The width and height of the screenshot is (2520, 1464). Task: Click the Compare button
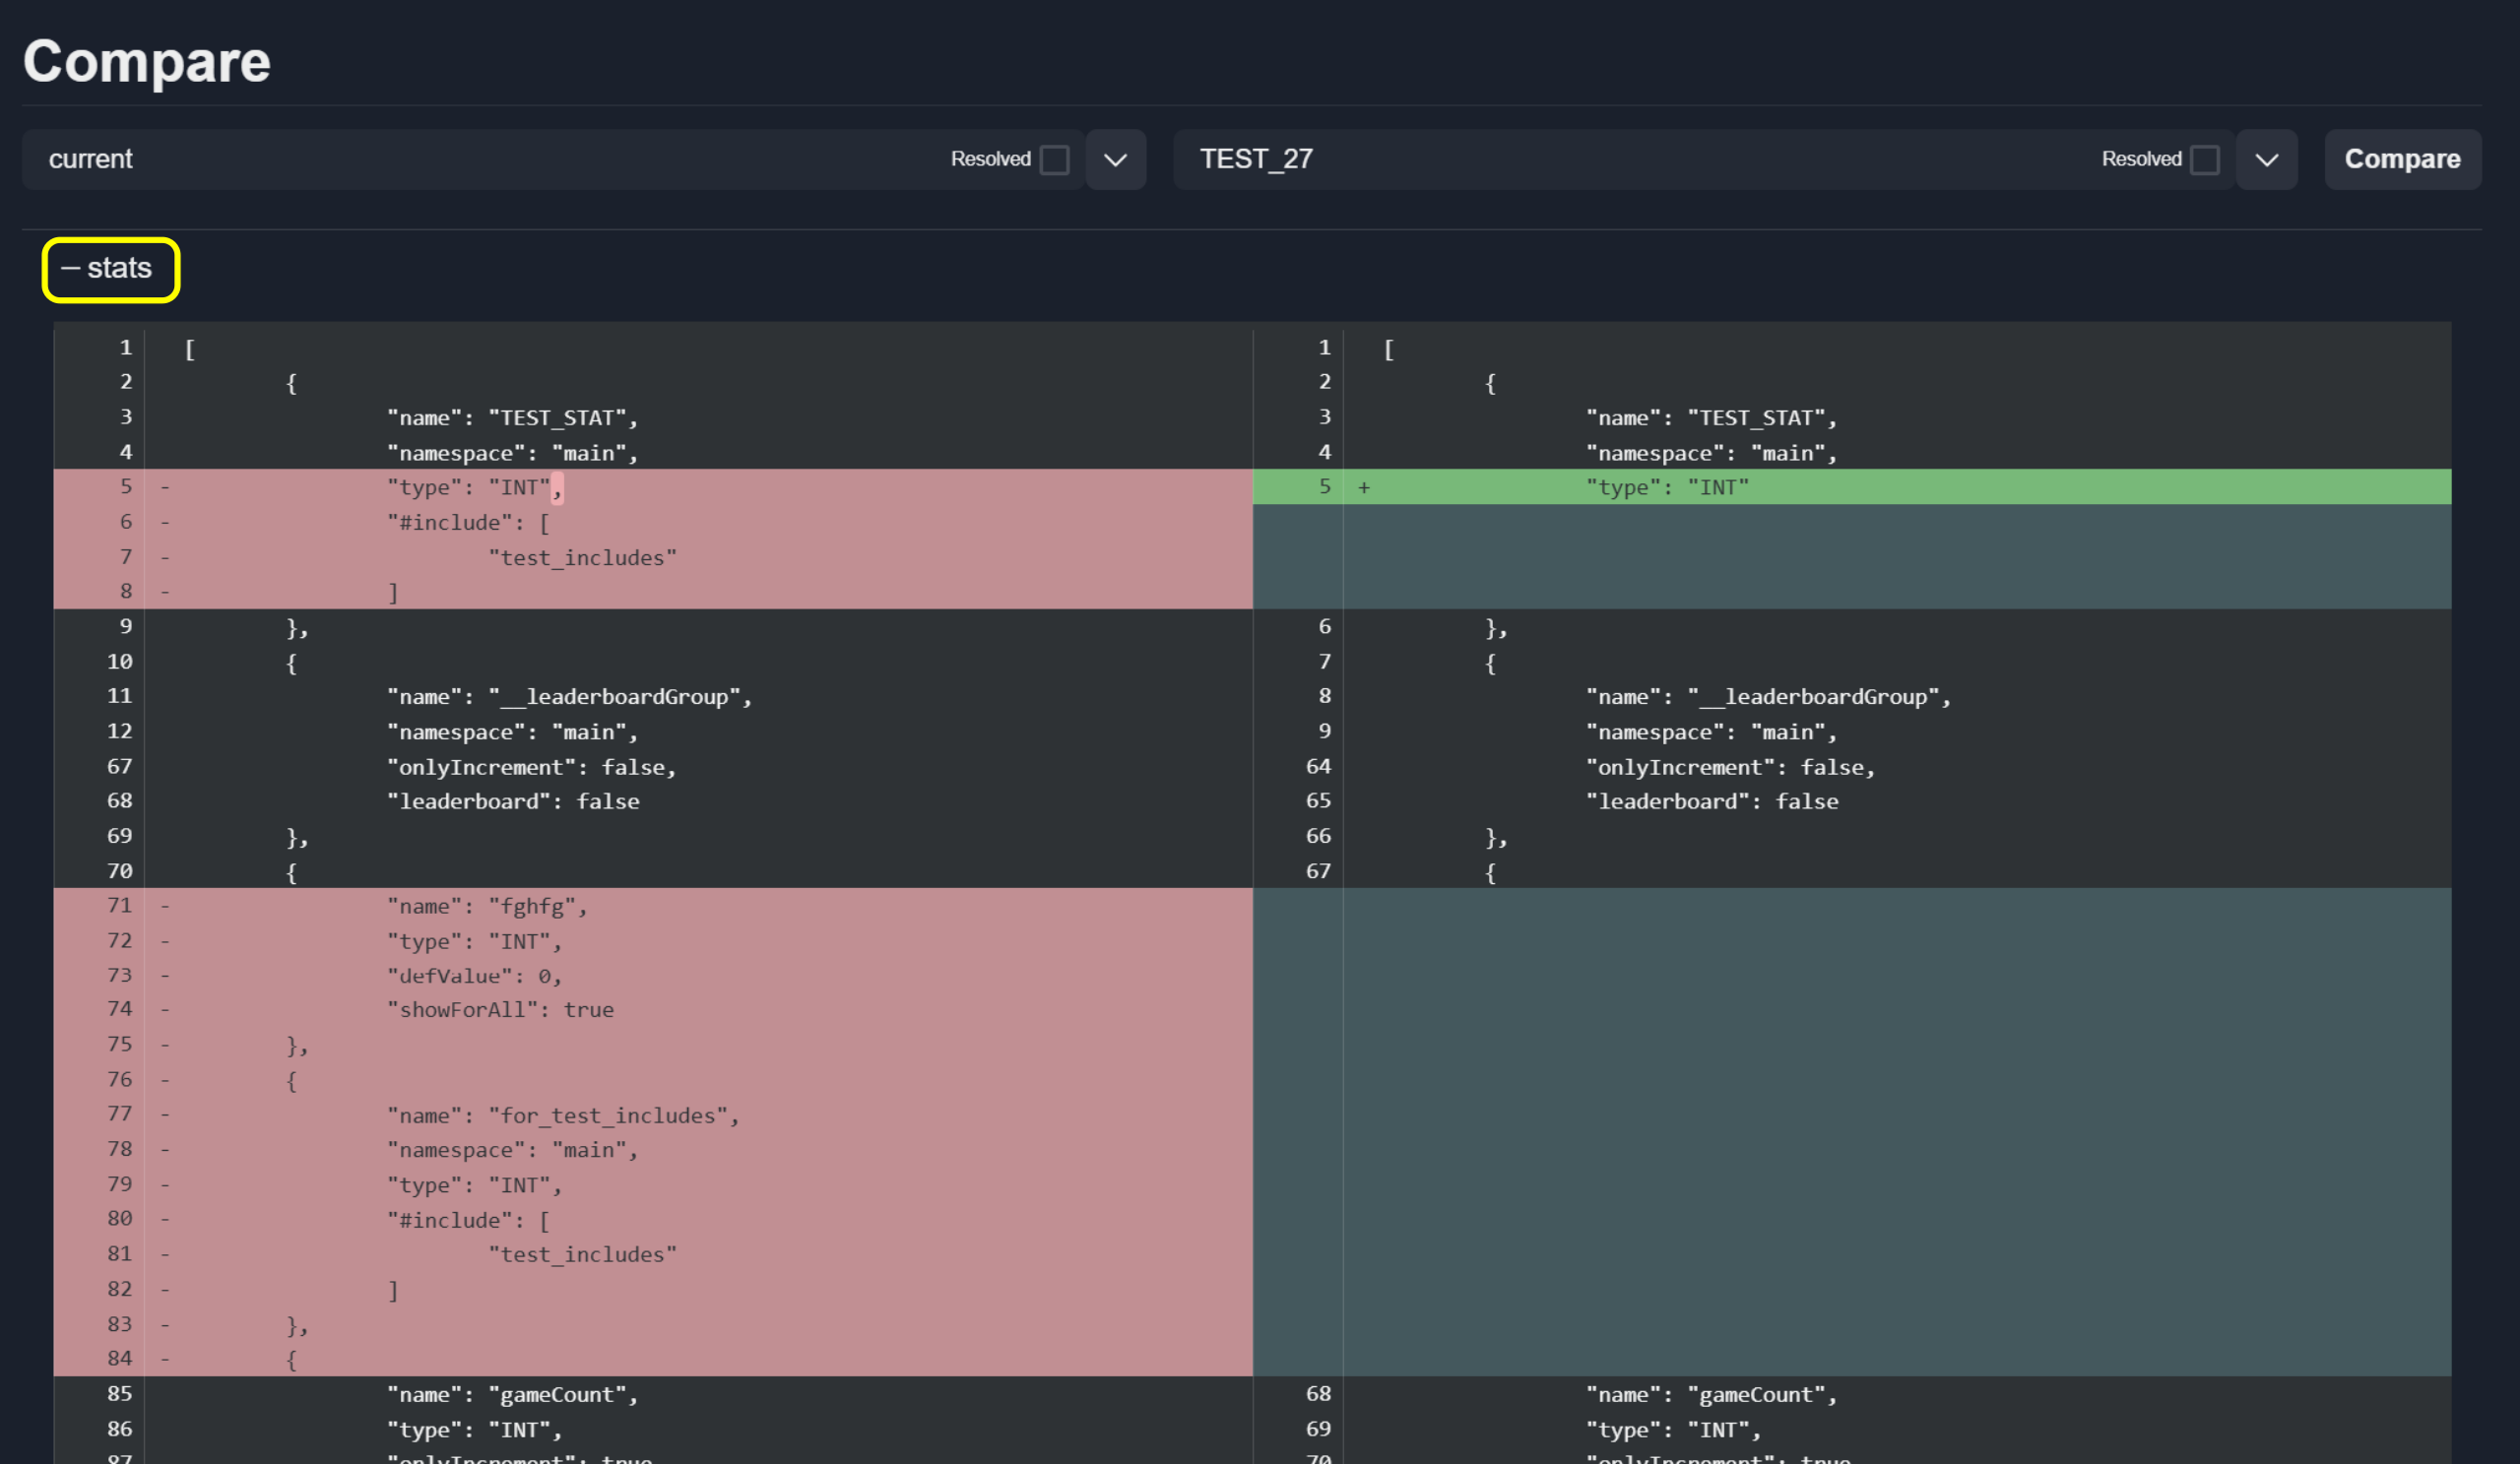[2402, 159]
